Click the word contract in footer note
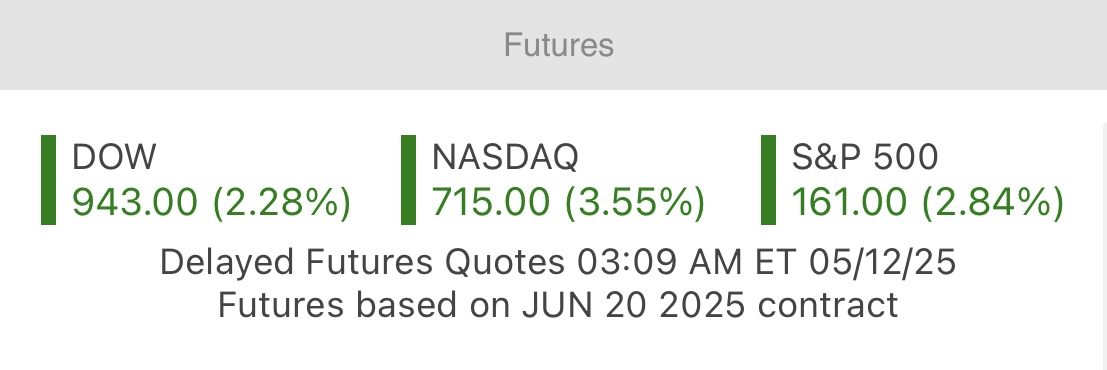Screen dimensions: 1107x370 [828, 306]
